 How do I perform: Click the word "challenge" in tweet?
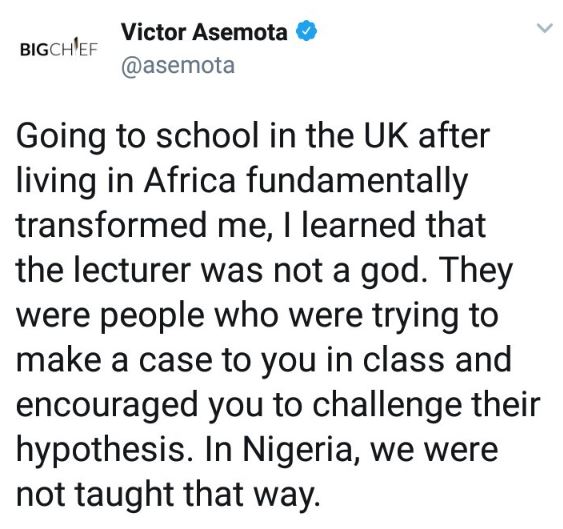point(387,406)
